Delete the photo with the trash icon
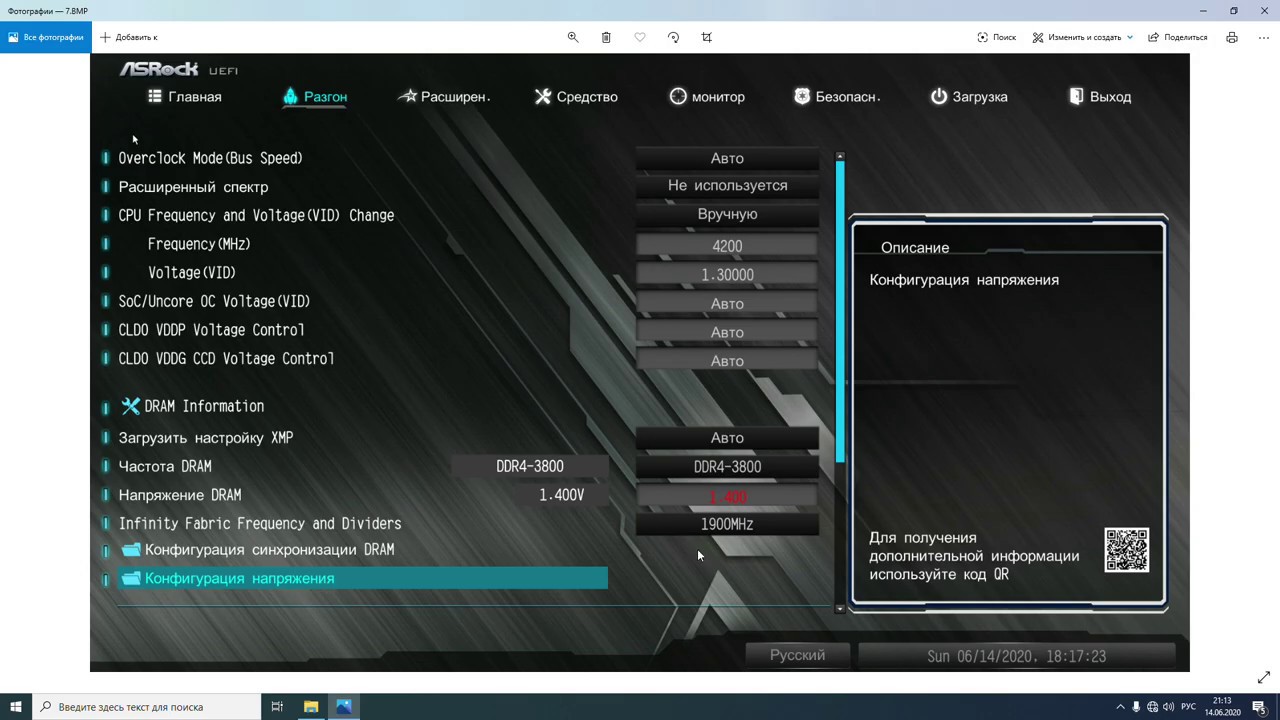The height and width of the screenshot is (720, 1280). coord(606,37)
